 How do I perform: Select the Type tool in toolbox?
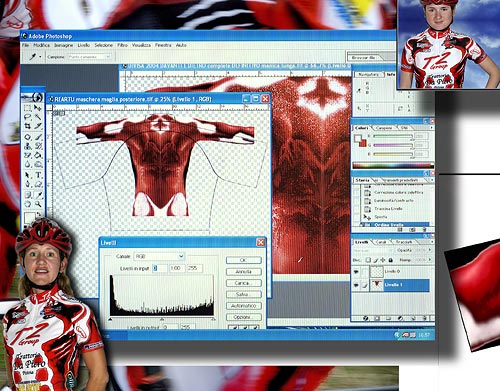(x=39, y=175)
